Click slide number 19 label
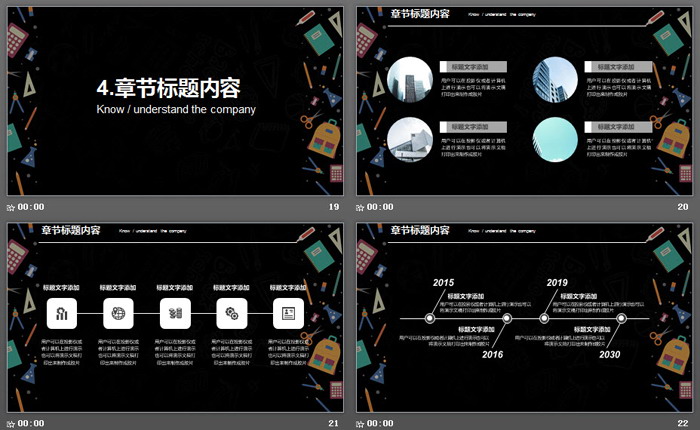700x430 pixels. tap(334, 207)
